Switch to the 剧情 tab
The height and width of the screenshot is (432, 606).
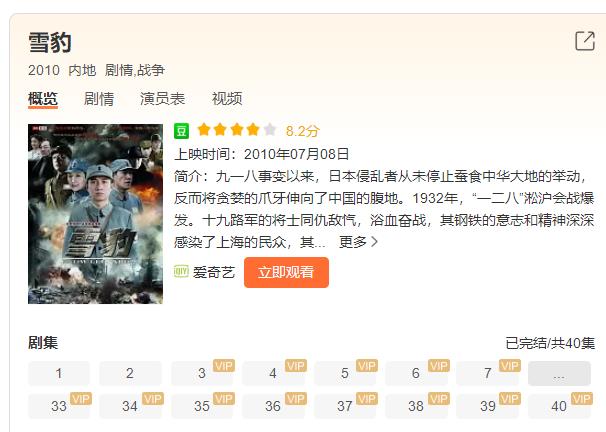tap(99, 99)
